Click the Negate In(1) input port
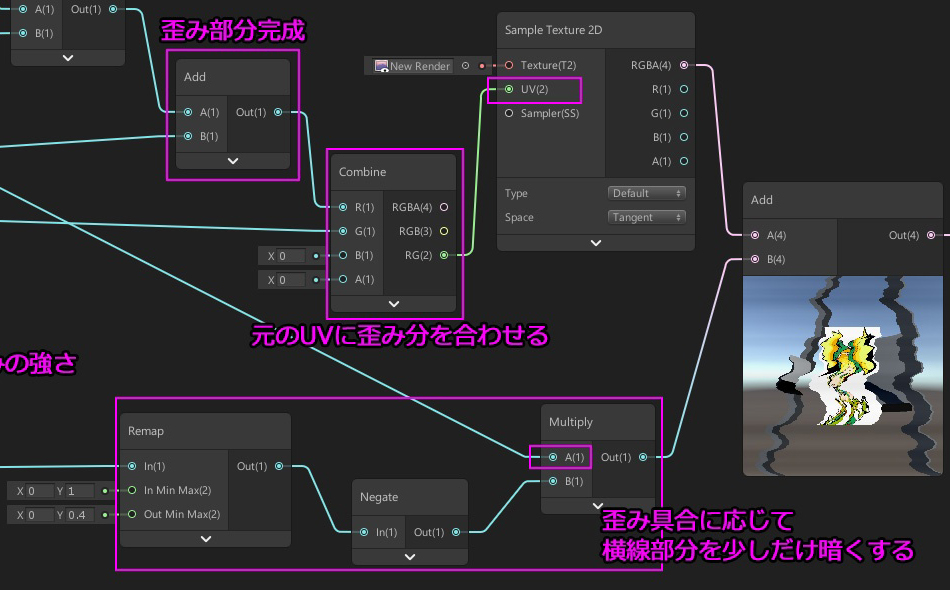 (x=364, y=532)
